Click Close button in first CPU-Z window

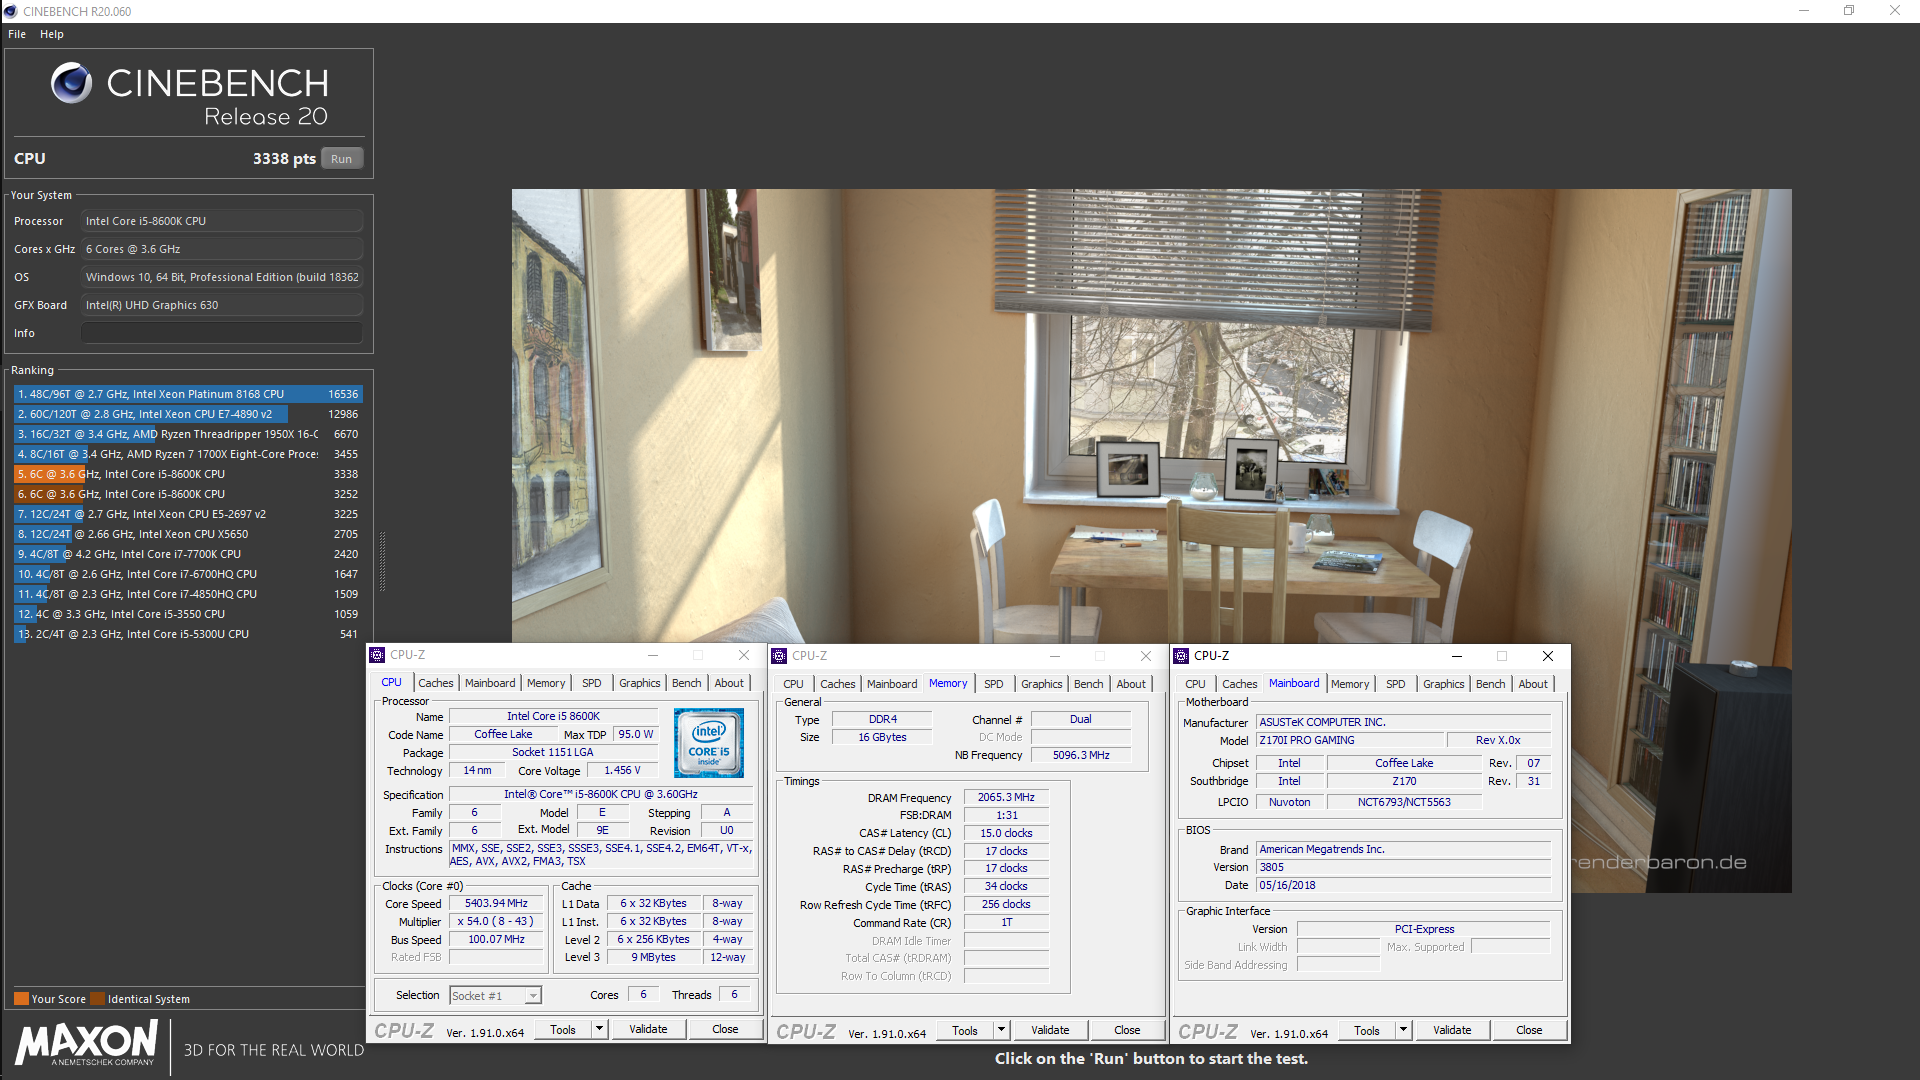click(725, 1029)
